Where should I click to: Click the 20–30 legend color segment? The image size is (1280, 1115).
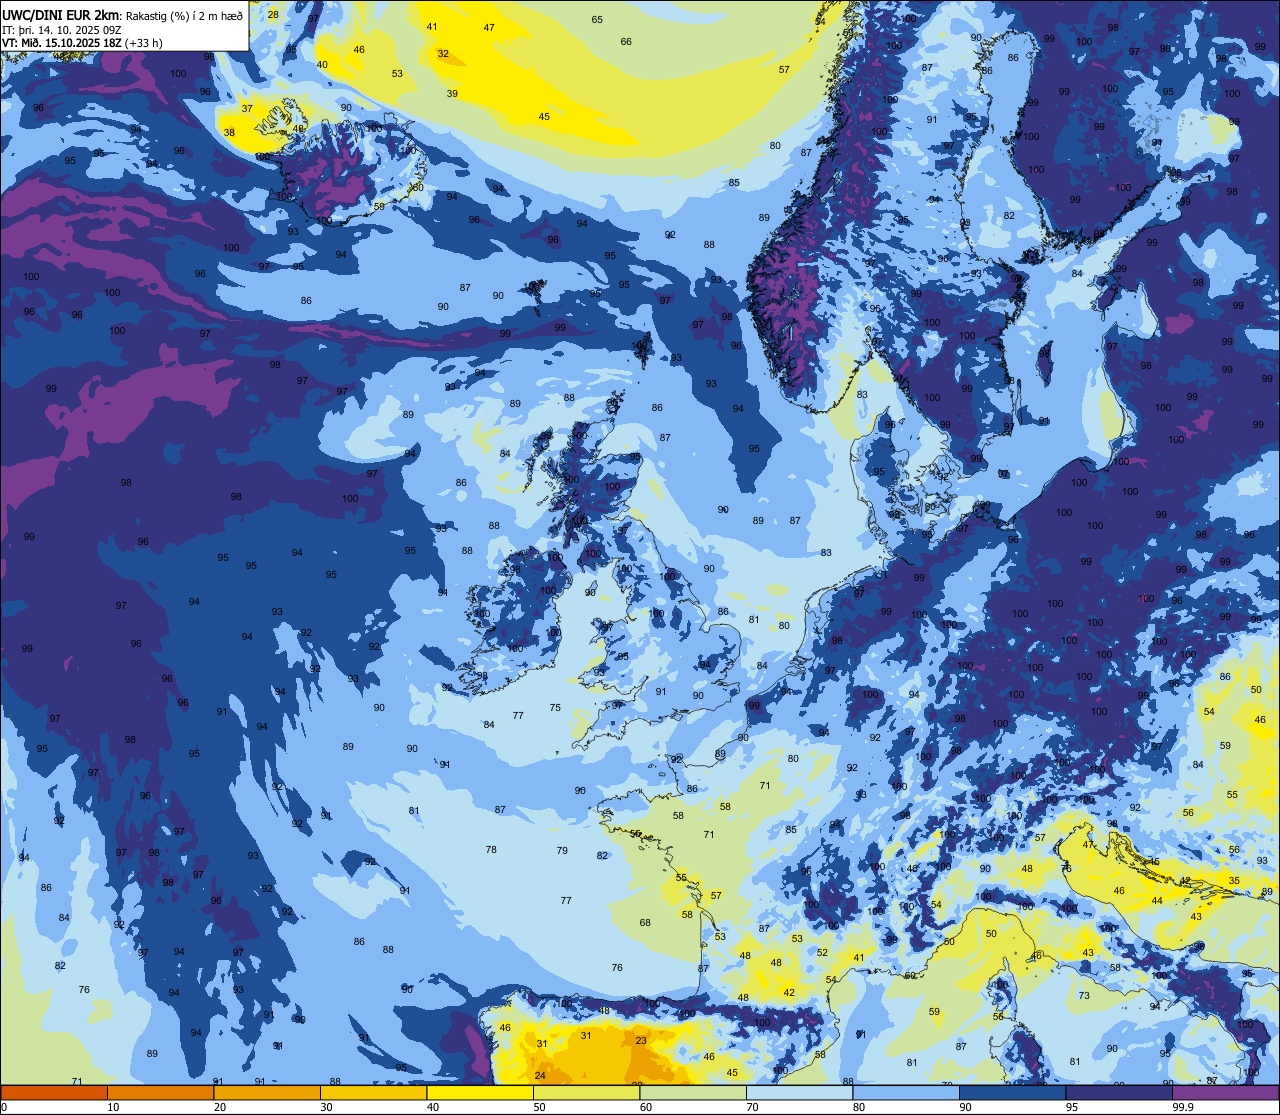click(267, 1092)
